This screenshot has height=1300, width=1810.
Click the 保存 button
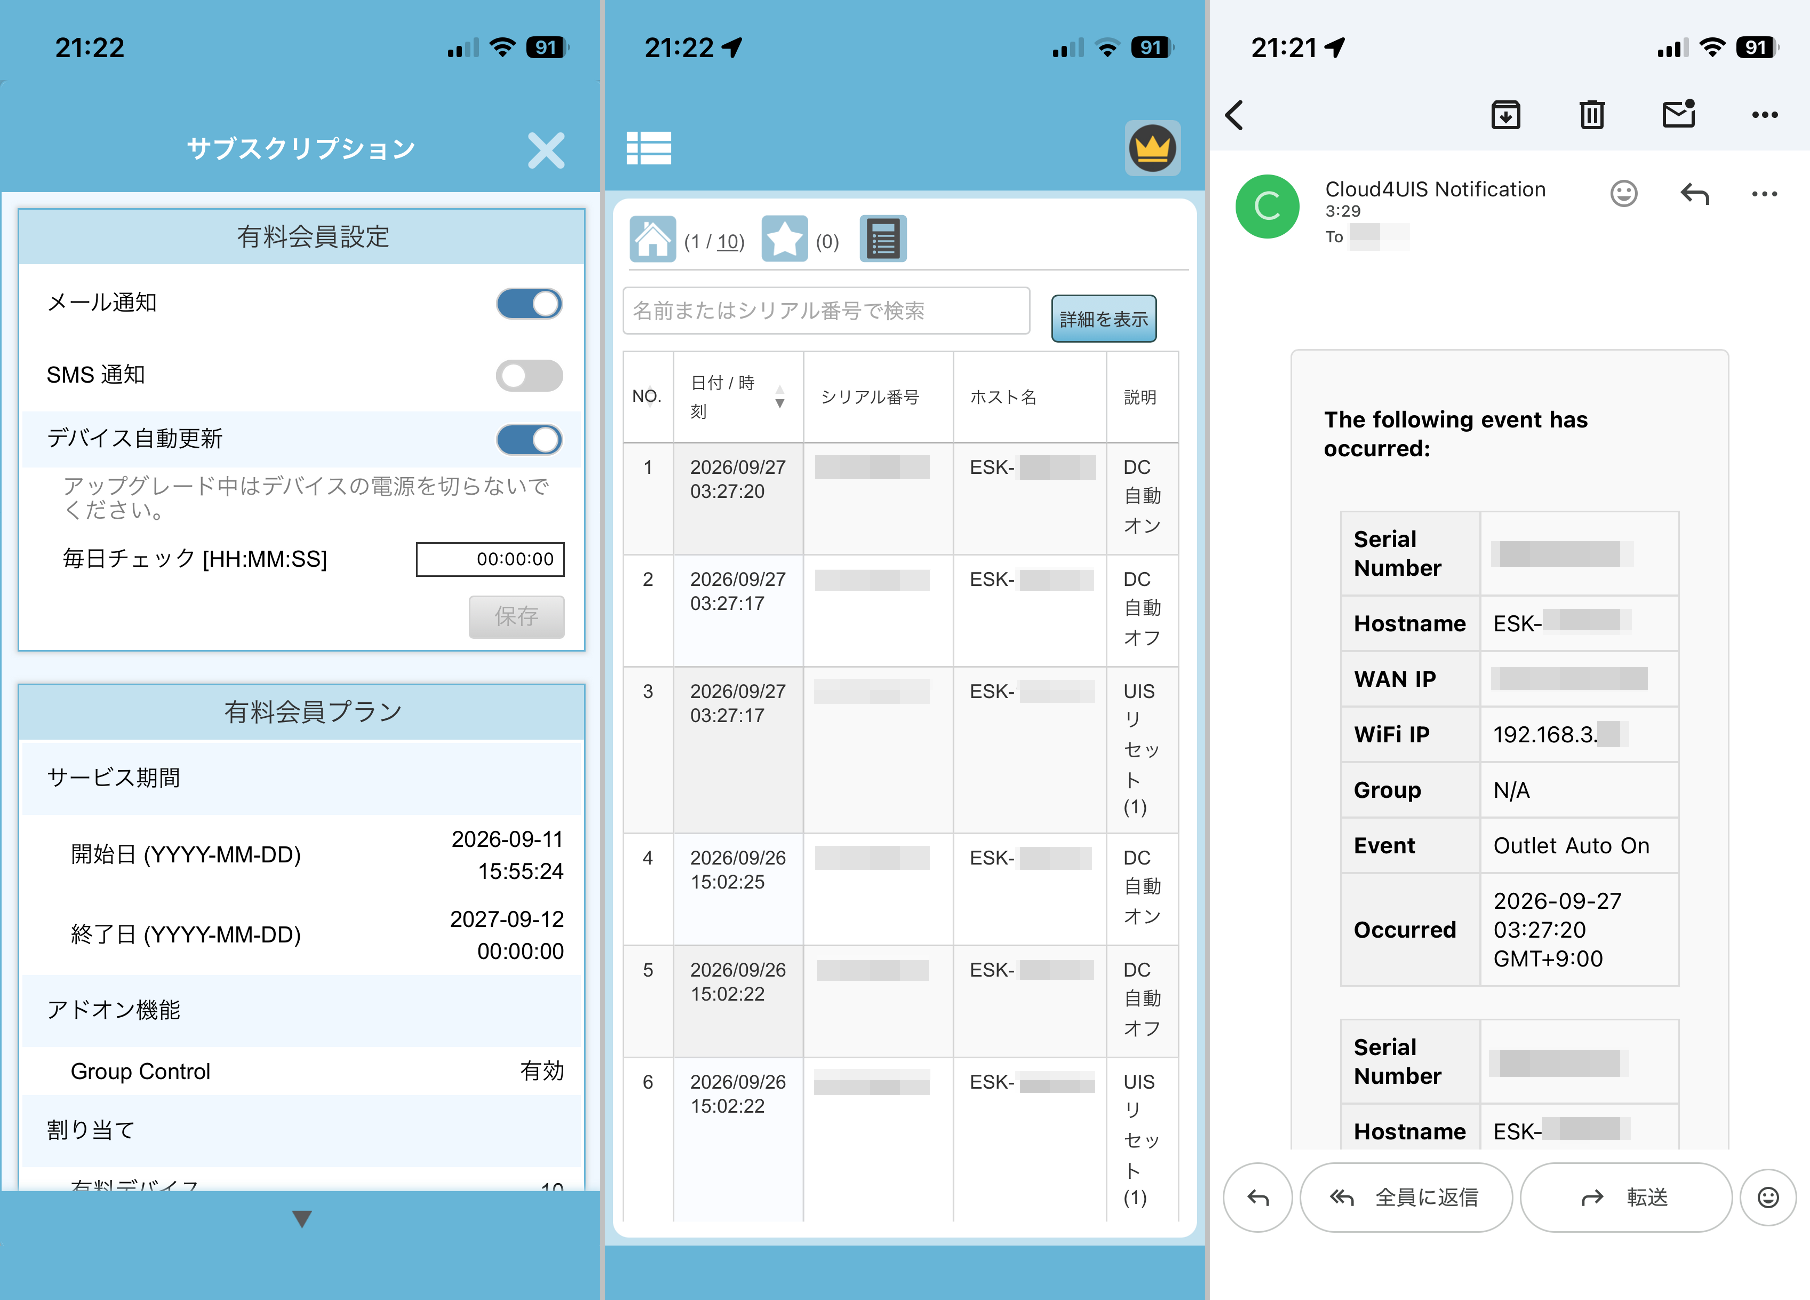click(517, 616)
